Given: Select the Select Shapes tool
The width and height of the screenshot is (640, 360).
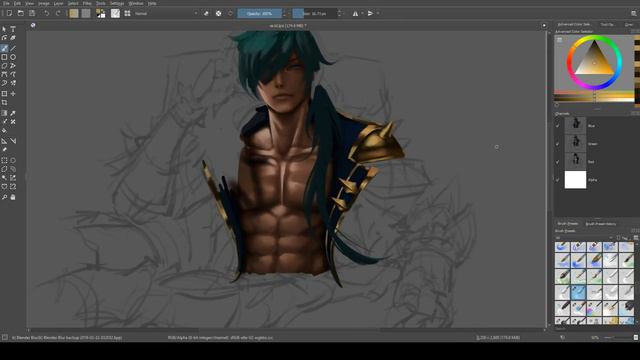Looking at the screenshot, I should tap(4, 29).
